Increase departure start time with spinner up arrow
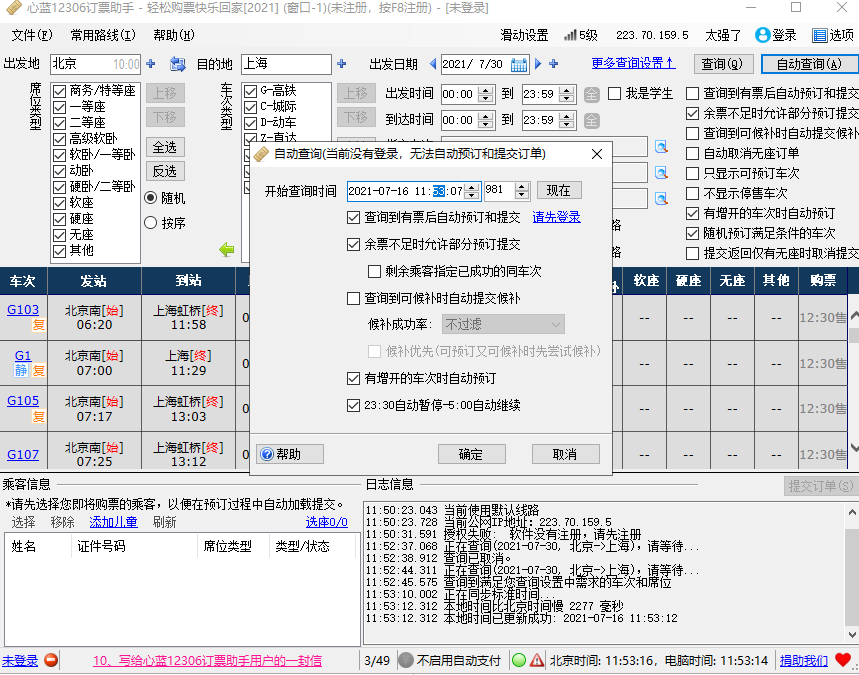 pos(486,90)
